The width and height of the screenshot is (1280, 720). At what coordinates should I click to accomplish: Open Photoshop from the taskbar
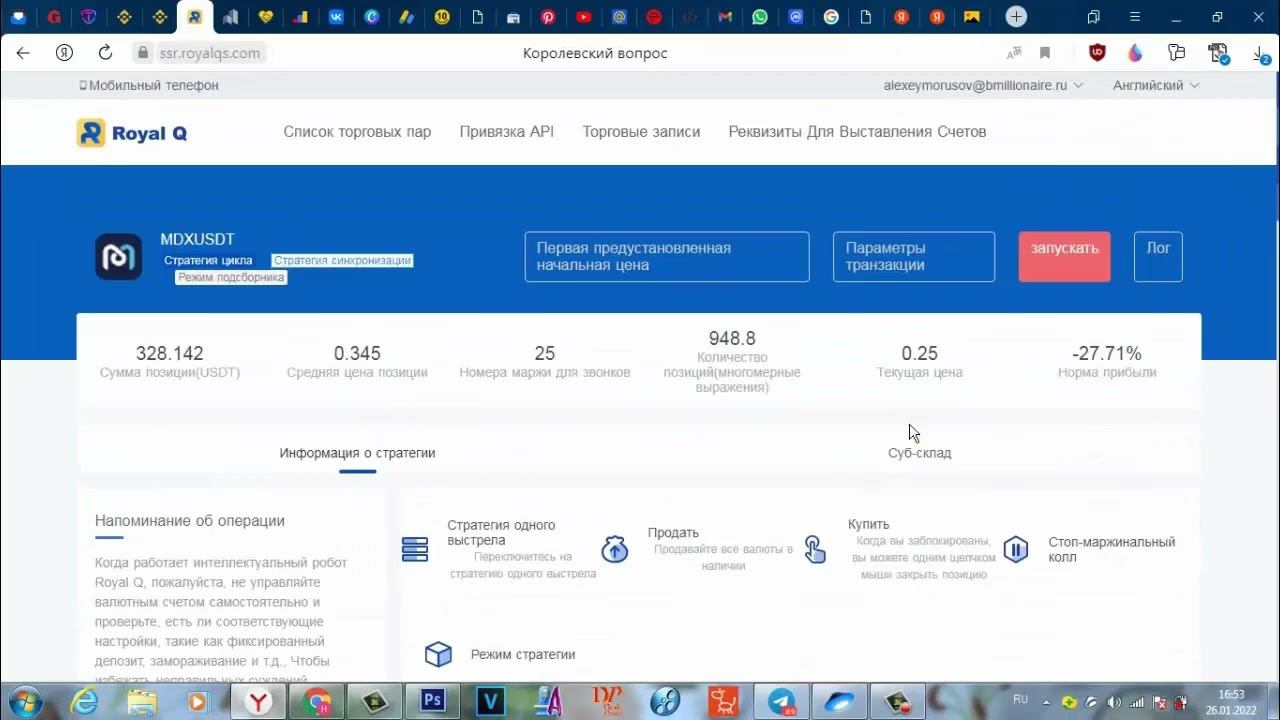(x=433, y=701)
